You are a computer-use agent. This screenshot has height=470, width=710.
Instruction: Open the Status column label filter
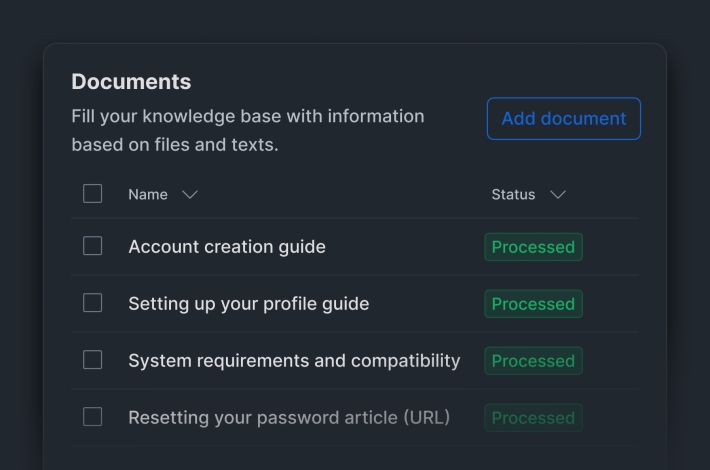click(513, 195)
